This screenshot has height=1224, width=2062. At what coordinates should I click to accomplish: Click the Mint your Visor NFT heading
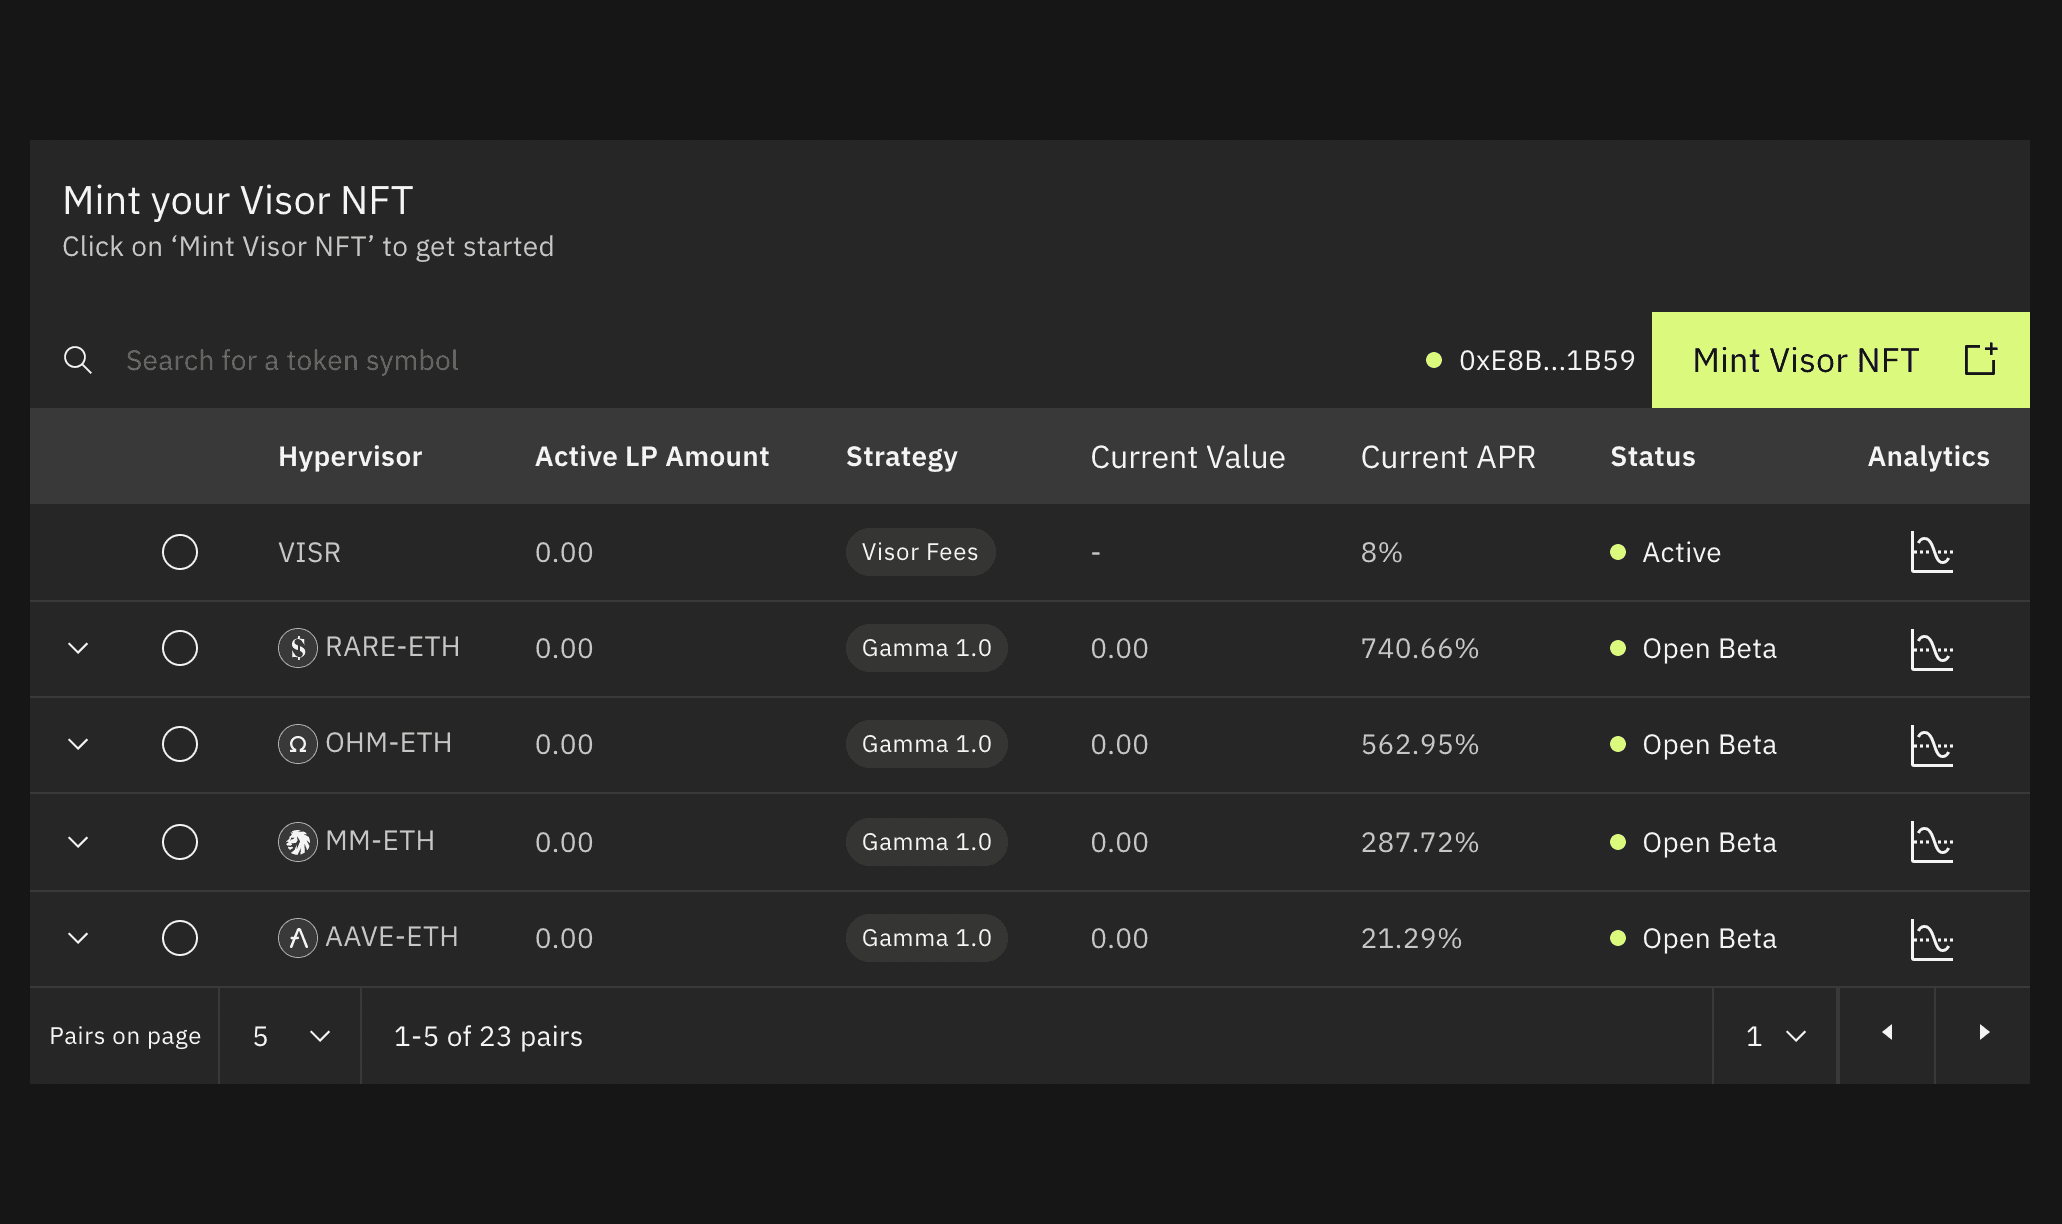pos(238,201)
